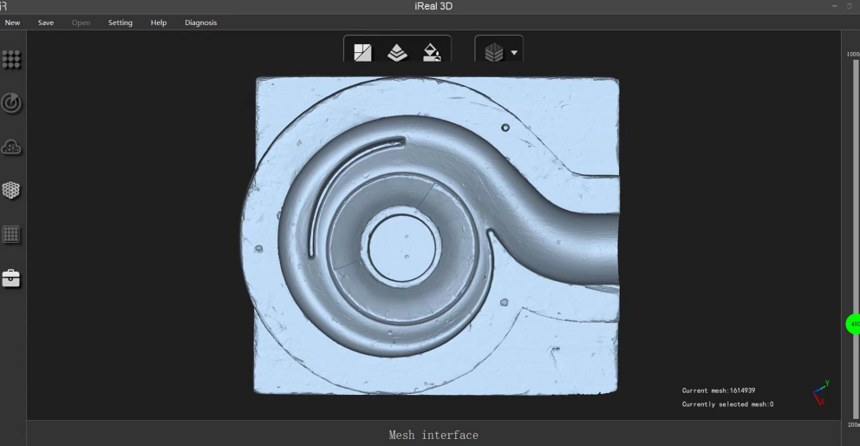The height and width of the screenshot is (446, 860).
Task: Click the greyed-out Open menu item
Action: coord(81,22)
